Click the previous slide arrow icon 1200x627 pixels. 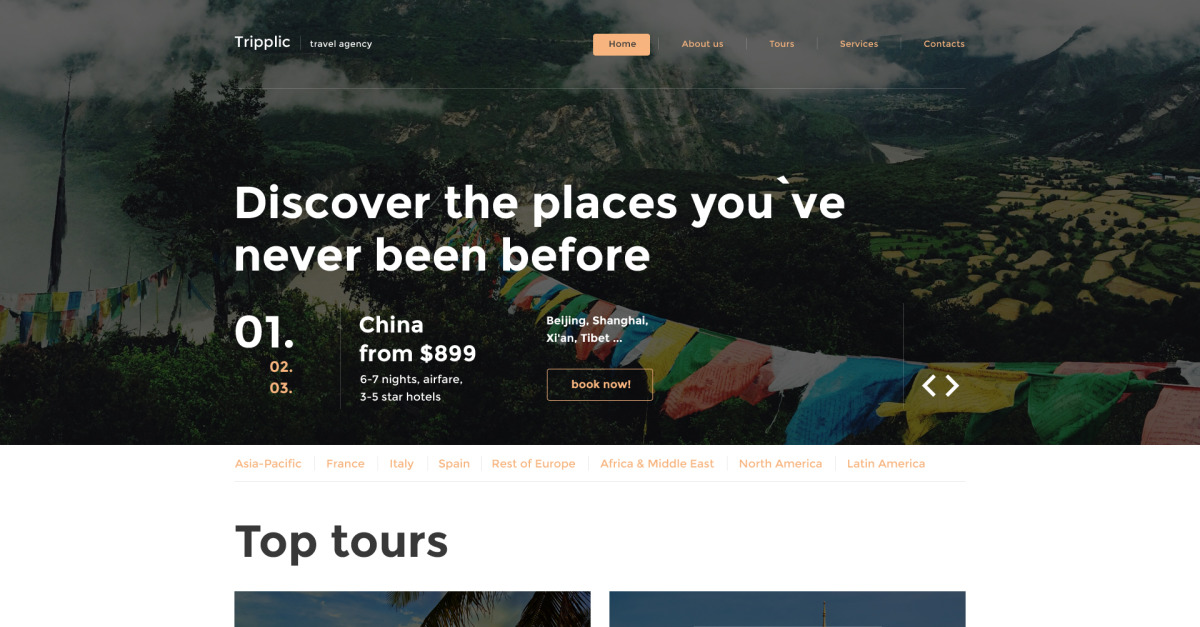pos(929,385)
